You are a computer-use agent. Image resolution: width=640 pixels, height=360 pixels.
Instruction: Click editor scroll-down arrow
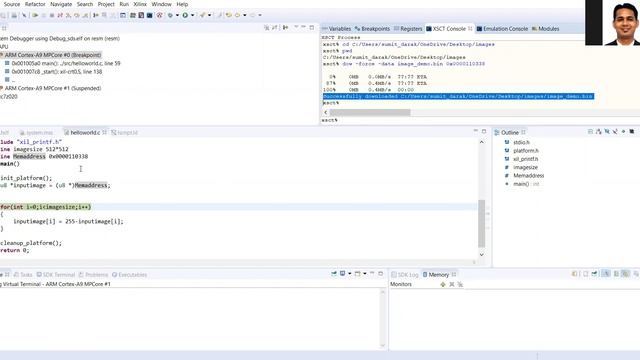point(482,255)
